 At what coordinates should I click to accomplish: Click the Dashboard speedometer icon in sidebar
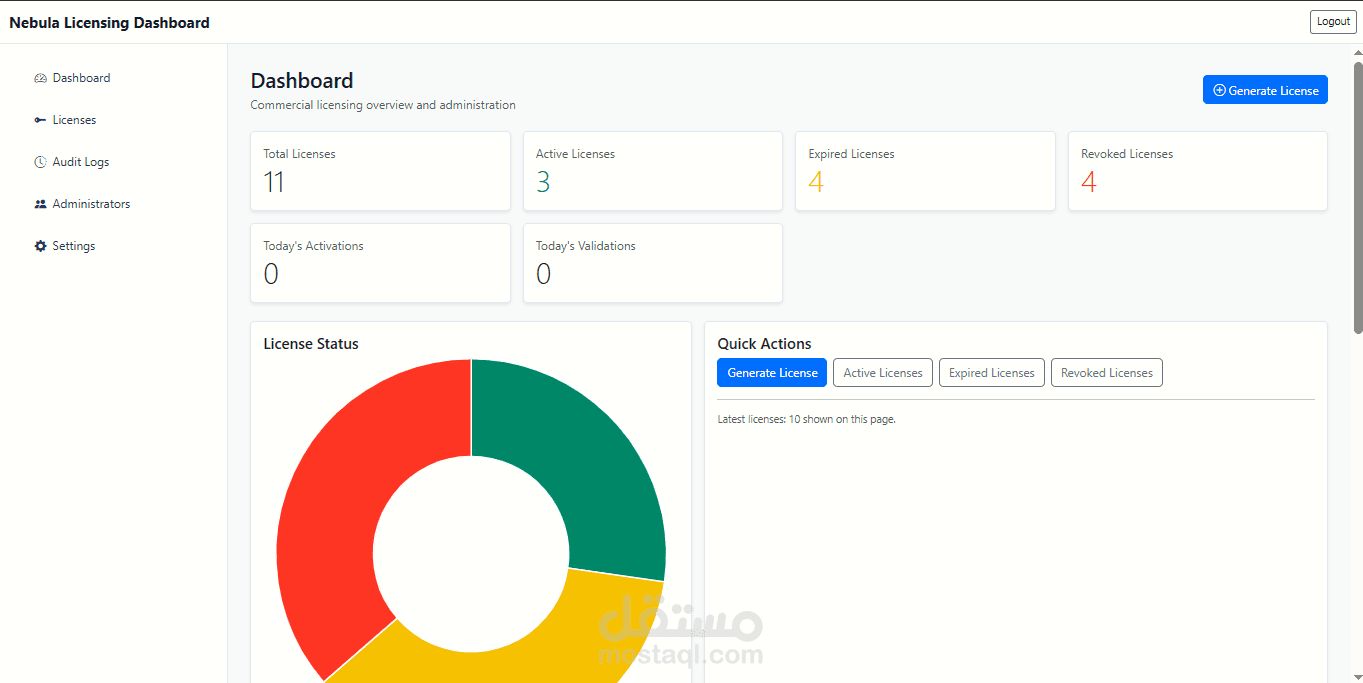point(40,78)
